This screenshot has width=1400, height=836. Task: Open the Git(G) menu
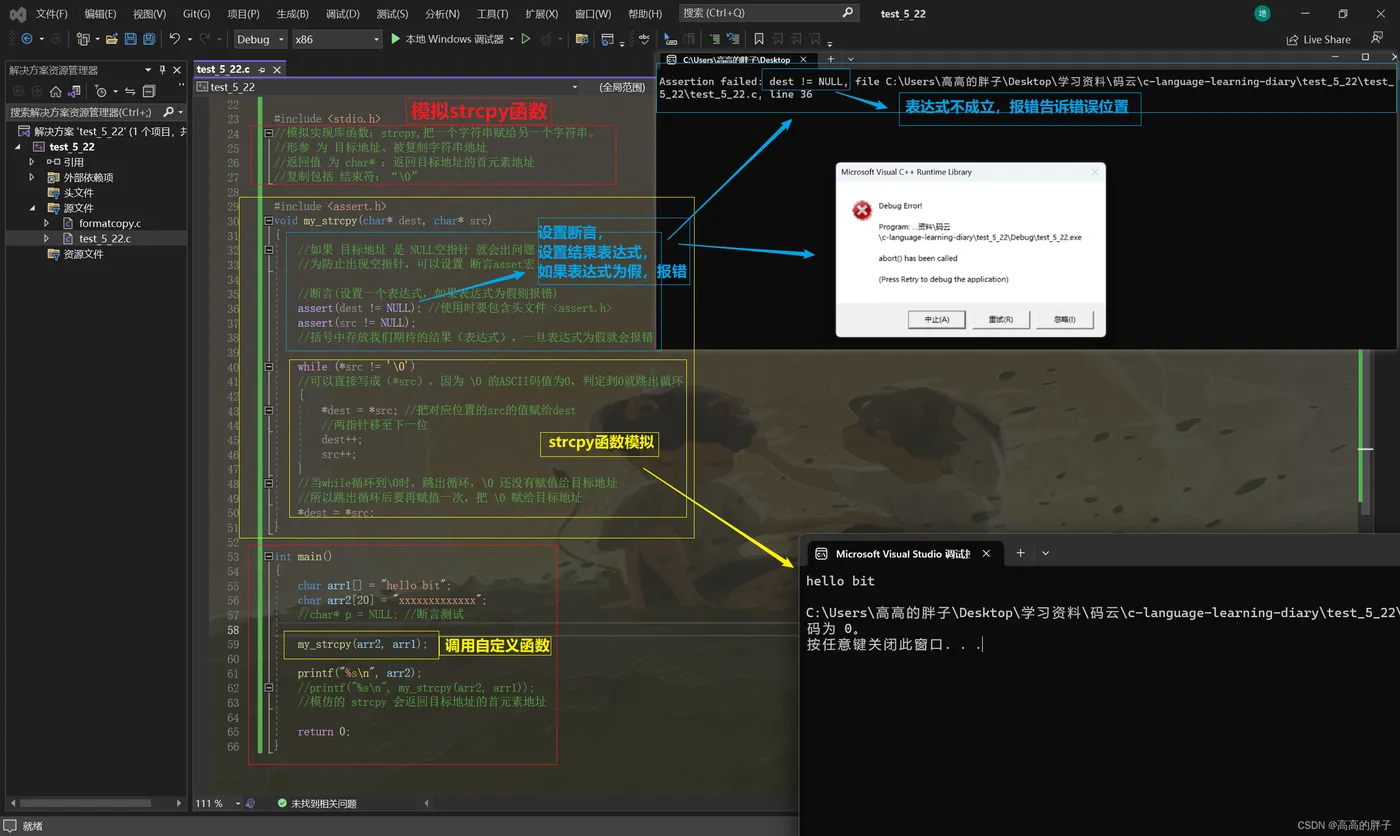pyautogui.click(x=197, y=13)
